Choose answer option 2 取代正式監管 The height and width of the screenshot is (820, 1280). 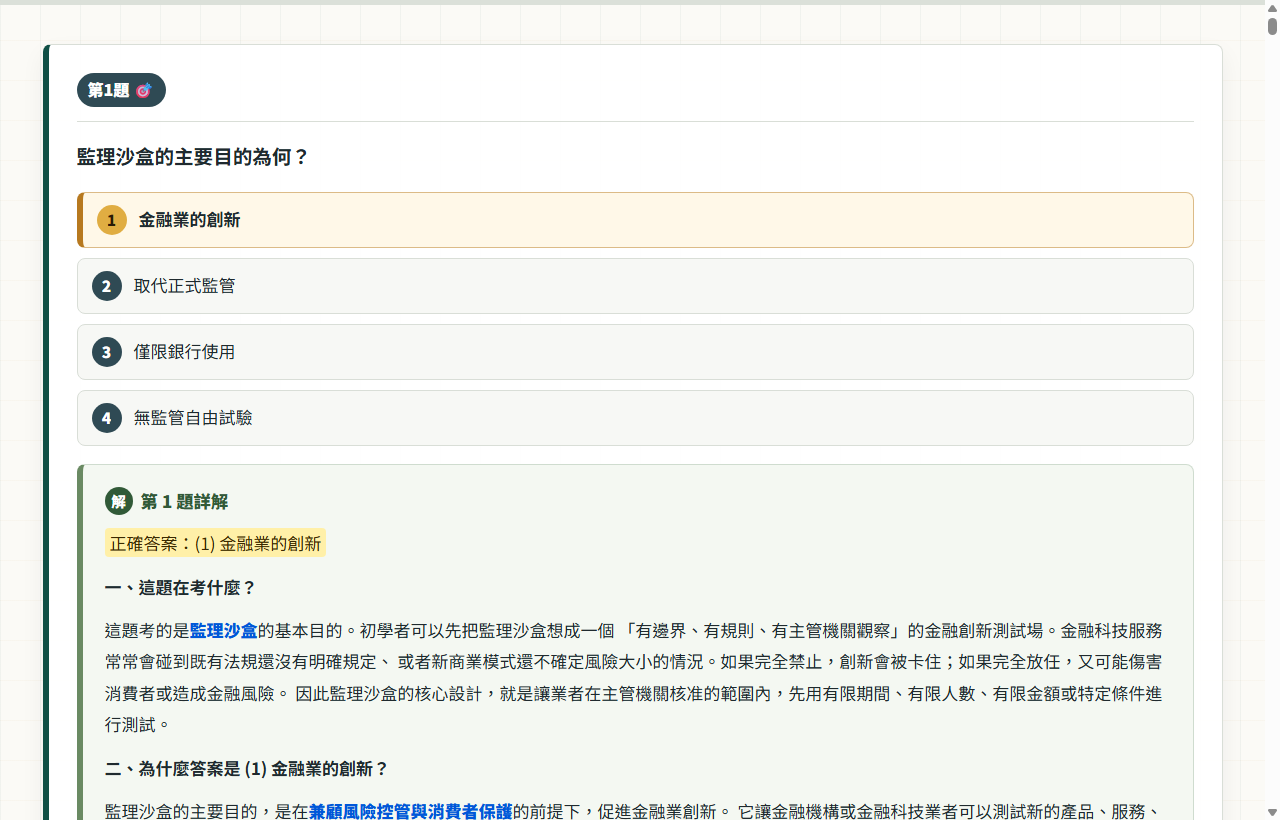(x=635, y=286)
